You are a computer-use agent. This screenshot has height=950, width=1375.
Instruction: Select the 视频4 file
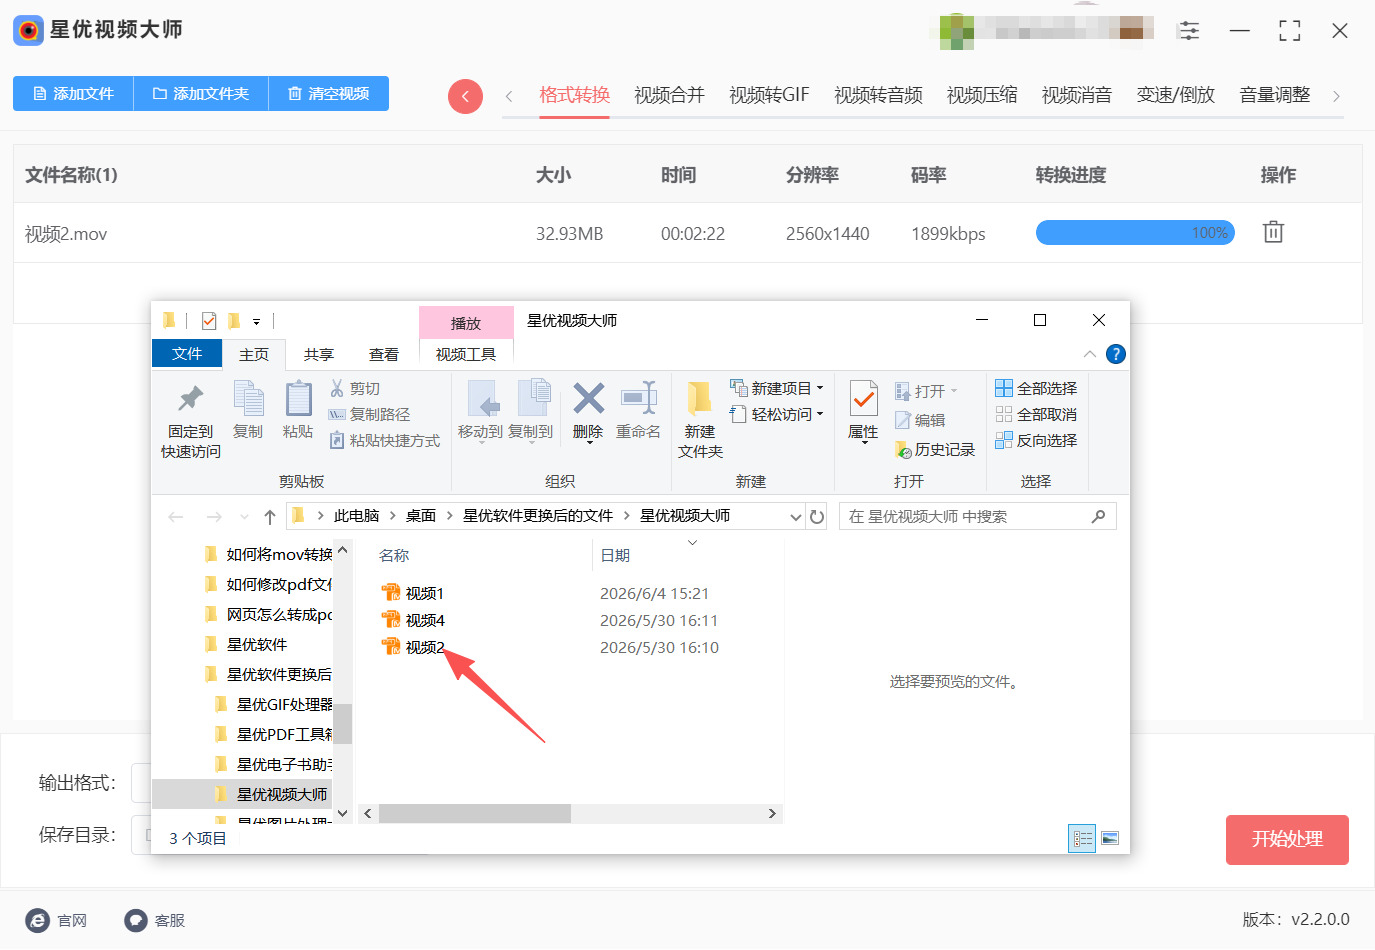[413, 620]
